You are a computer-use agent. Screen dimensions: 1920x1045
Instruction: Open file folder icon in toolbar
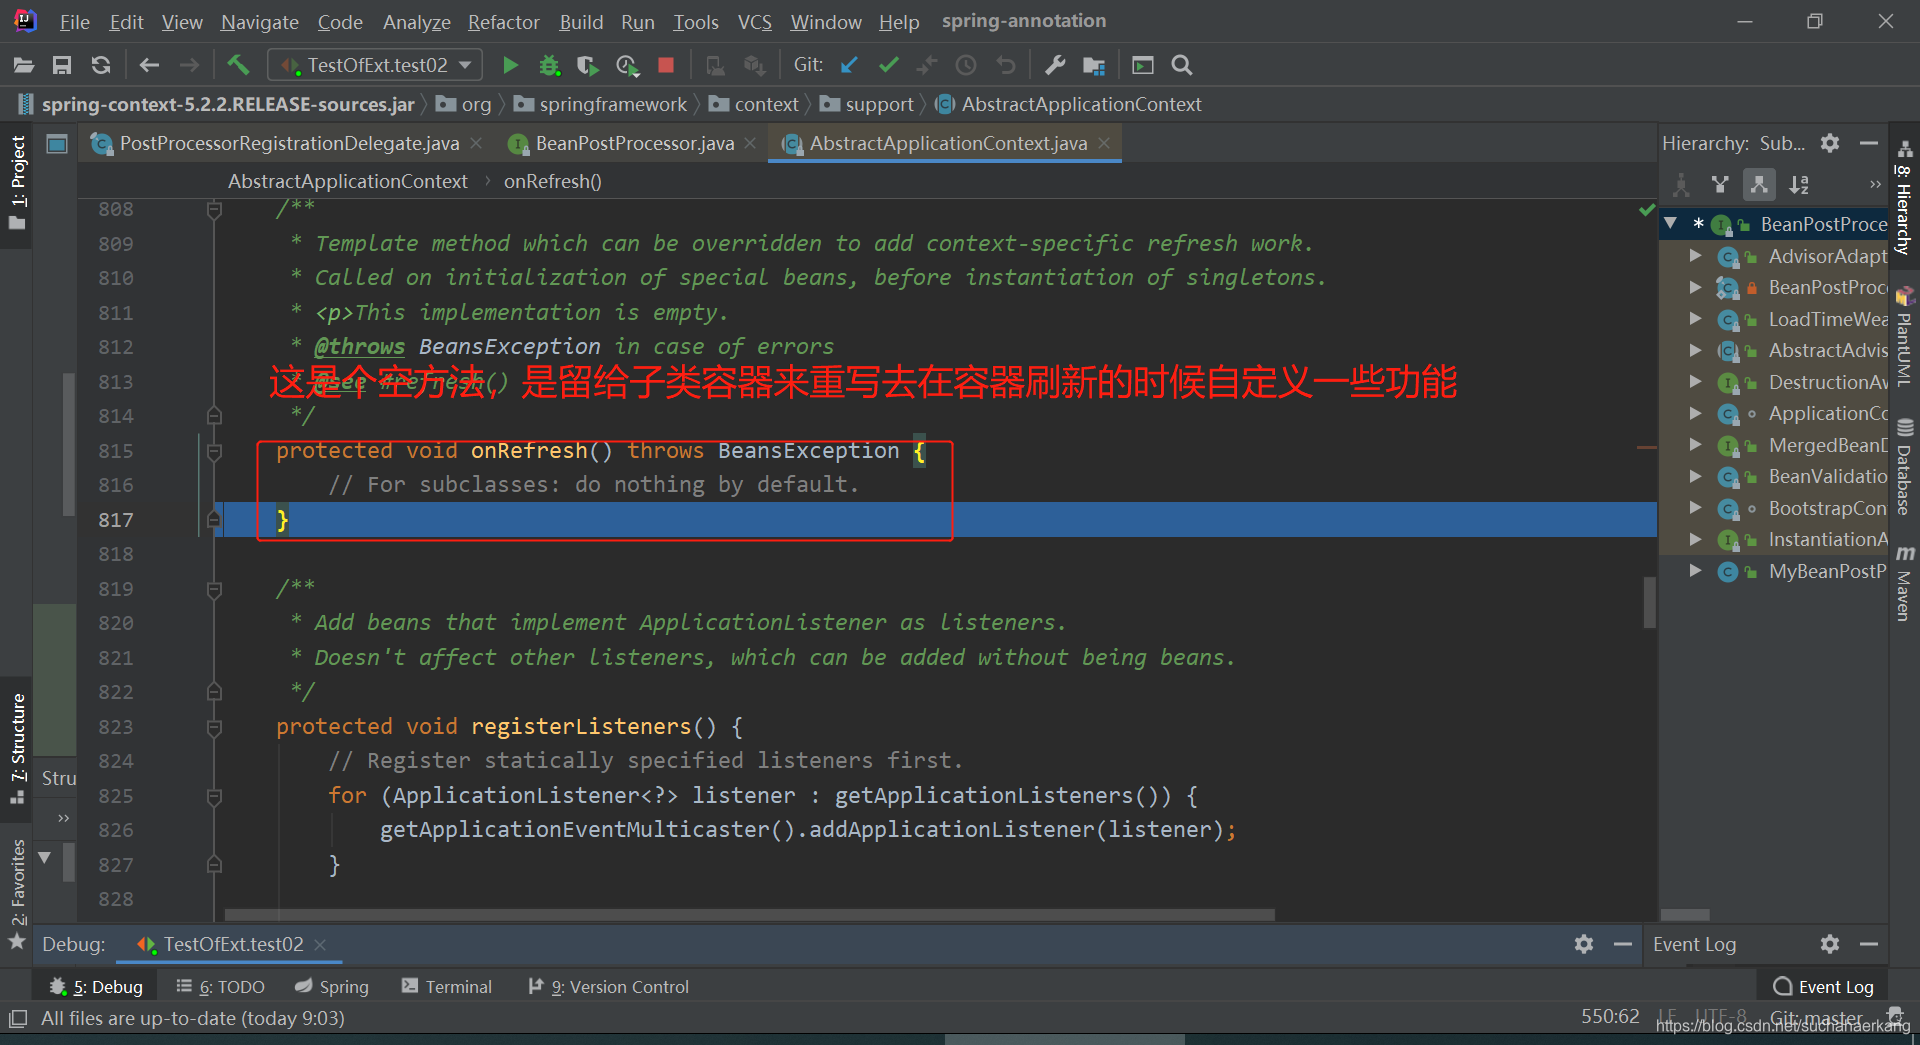click(24, 65)
